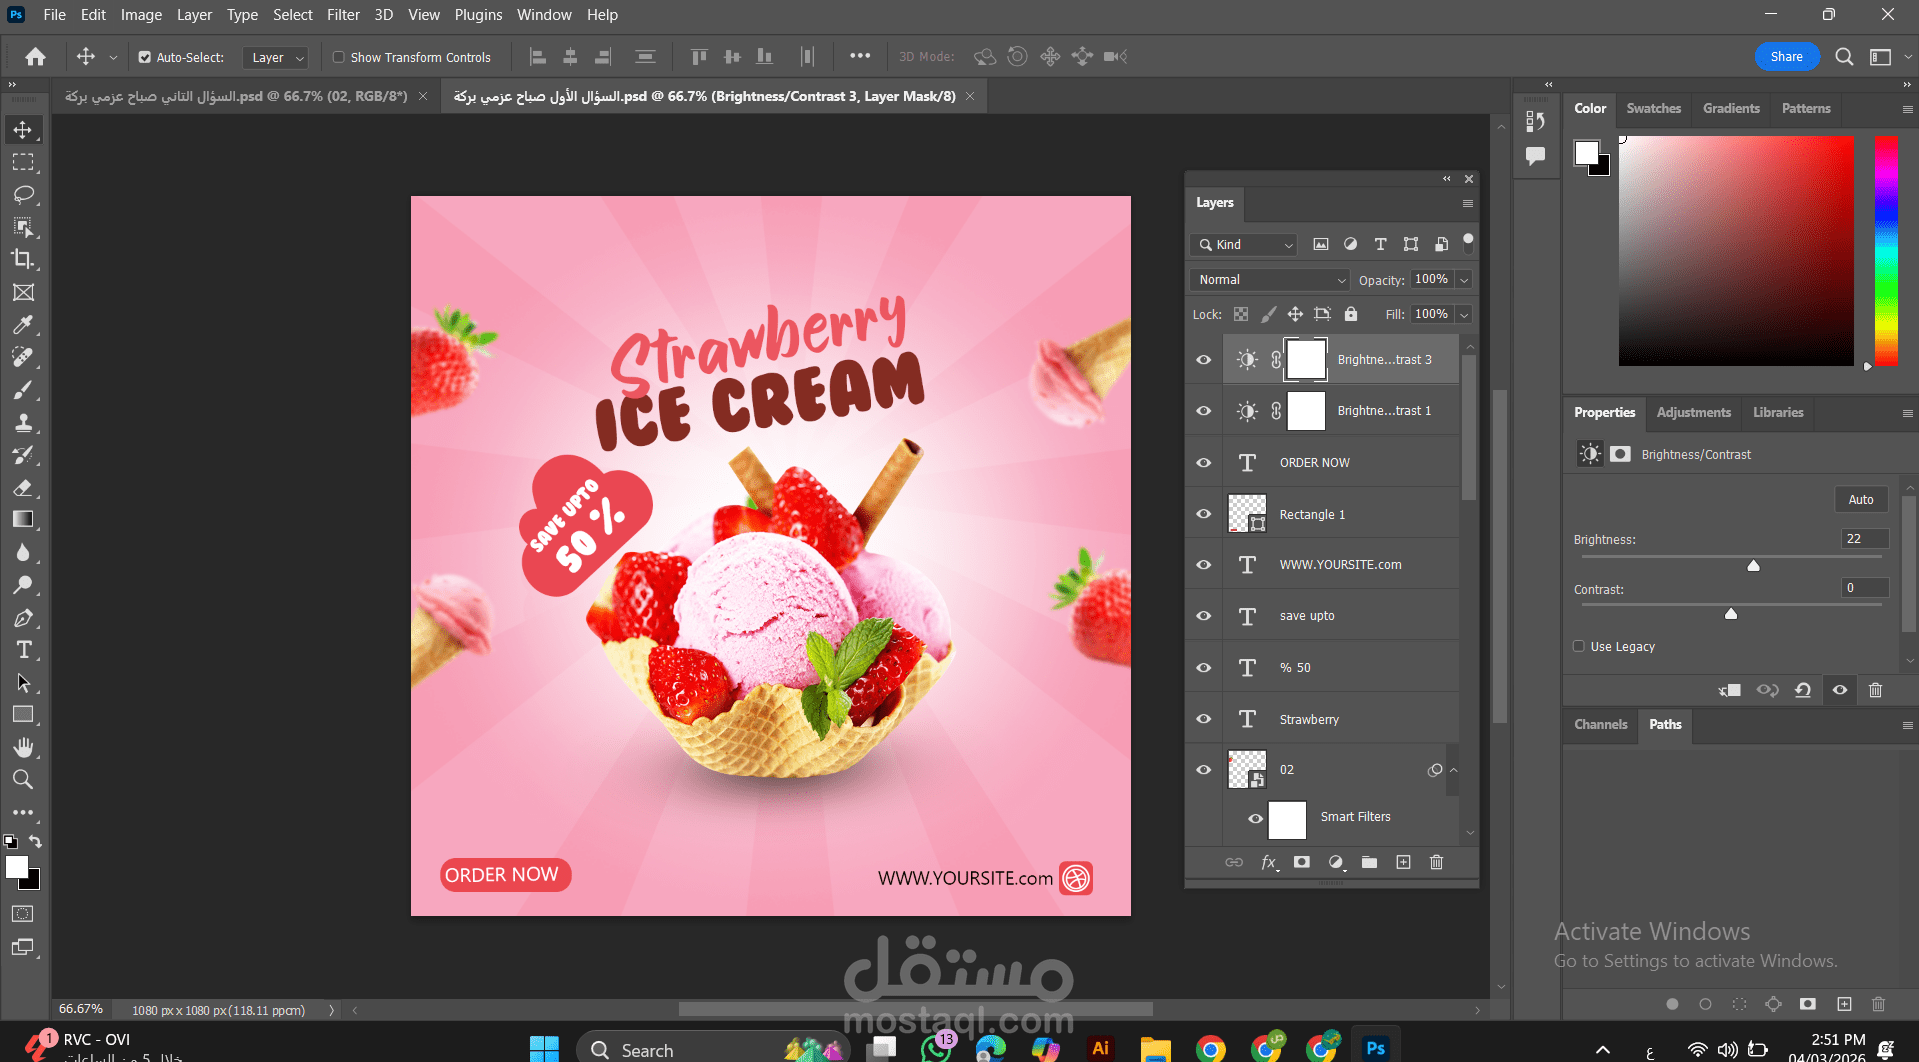Hide the Brightness/Contrast 3 layer
Screen dimensions: 1919x1062
[1204, 360]
